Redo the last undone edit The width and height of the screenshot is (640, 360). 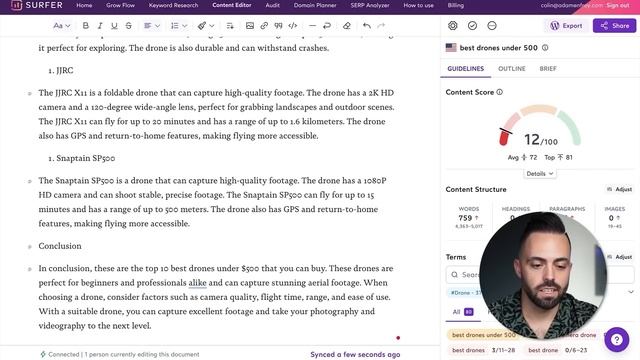[381, 26]
